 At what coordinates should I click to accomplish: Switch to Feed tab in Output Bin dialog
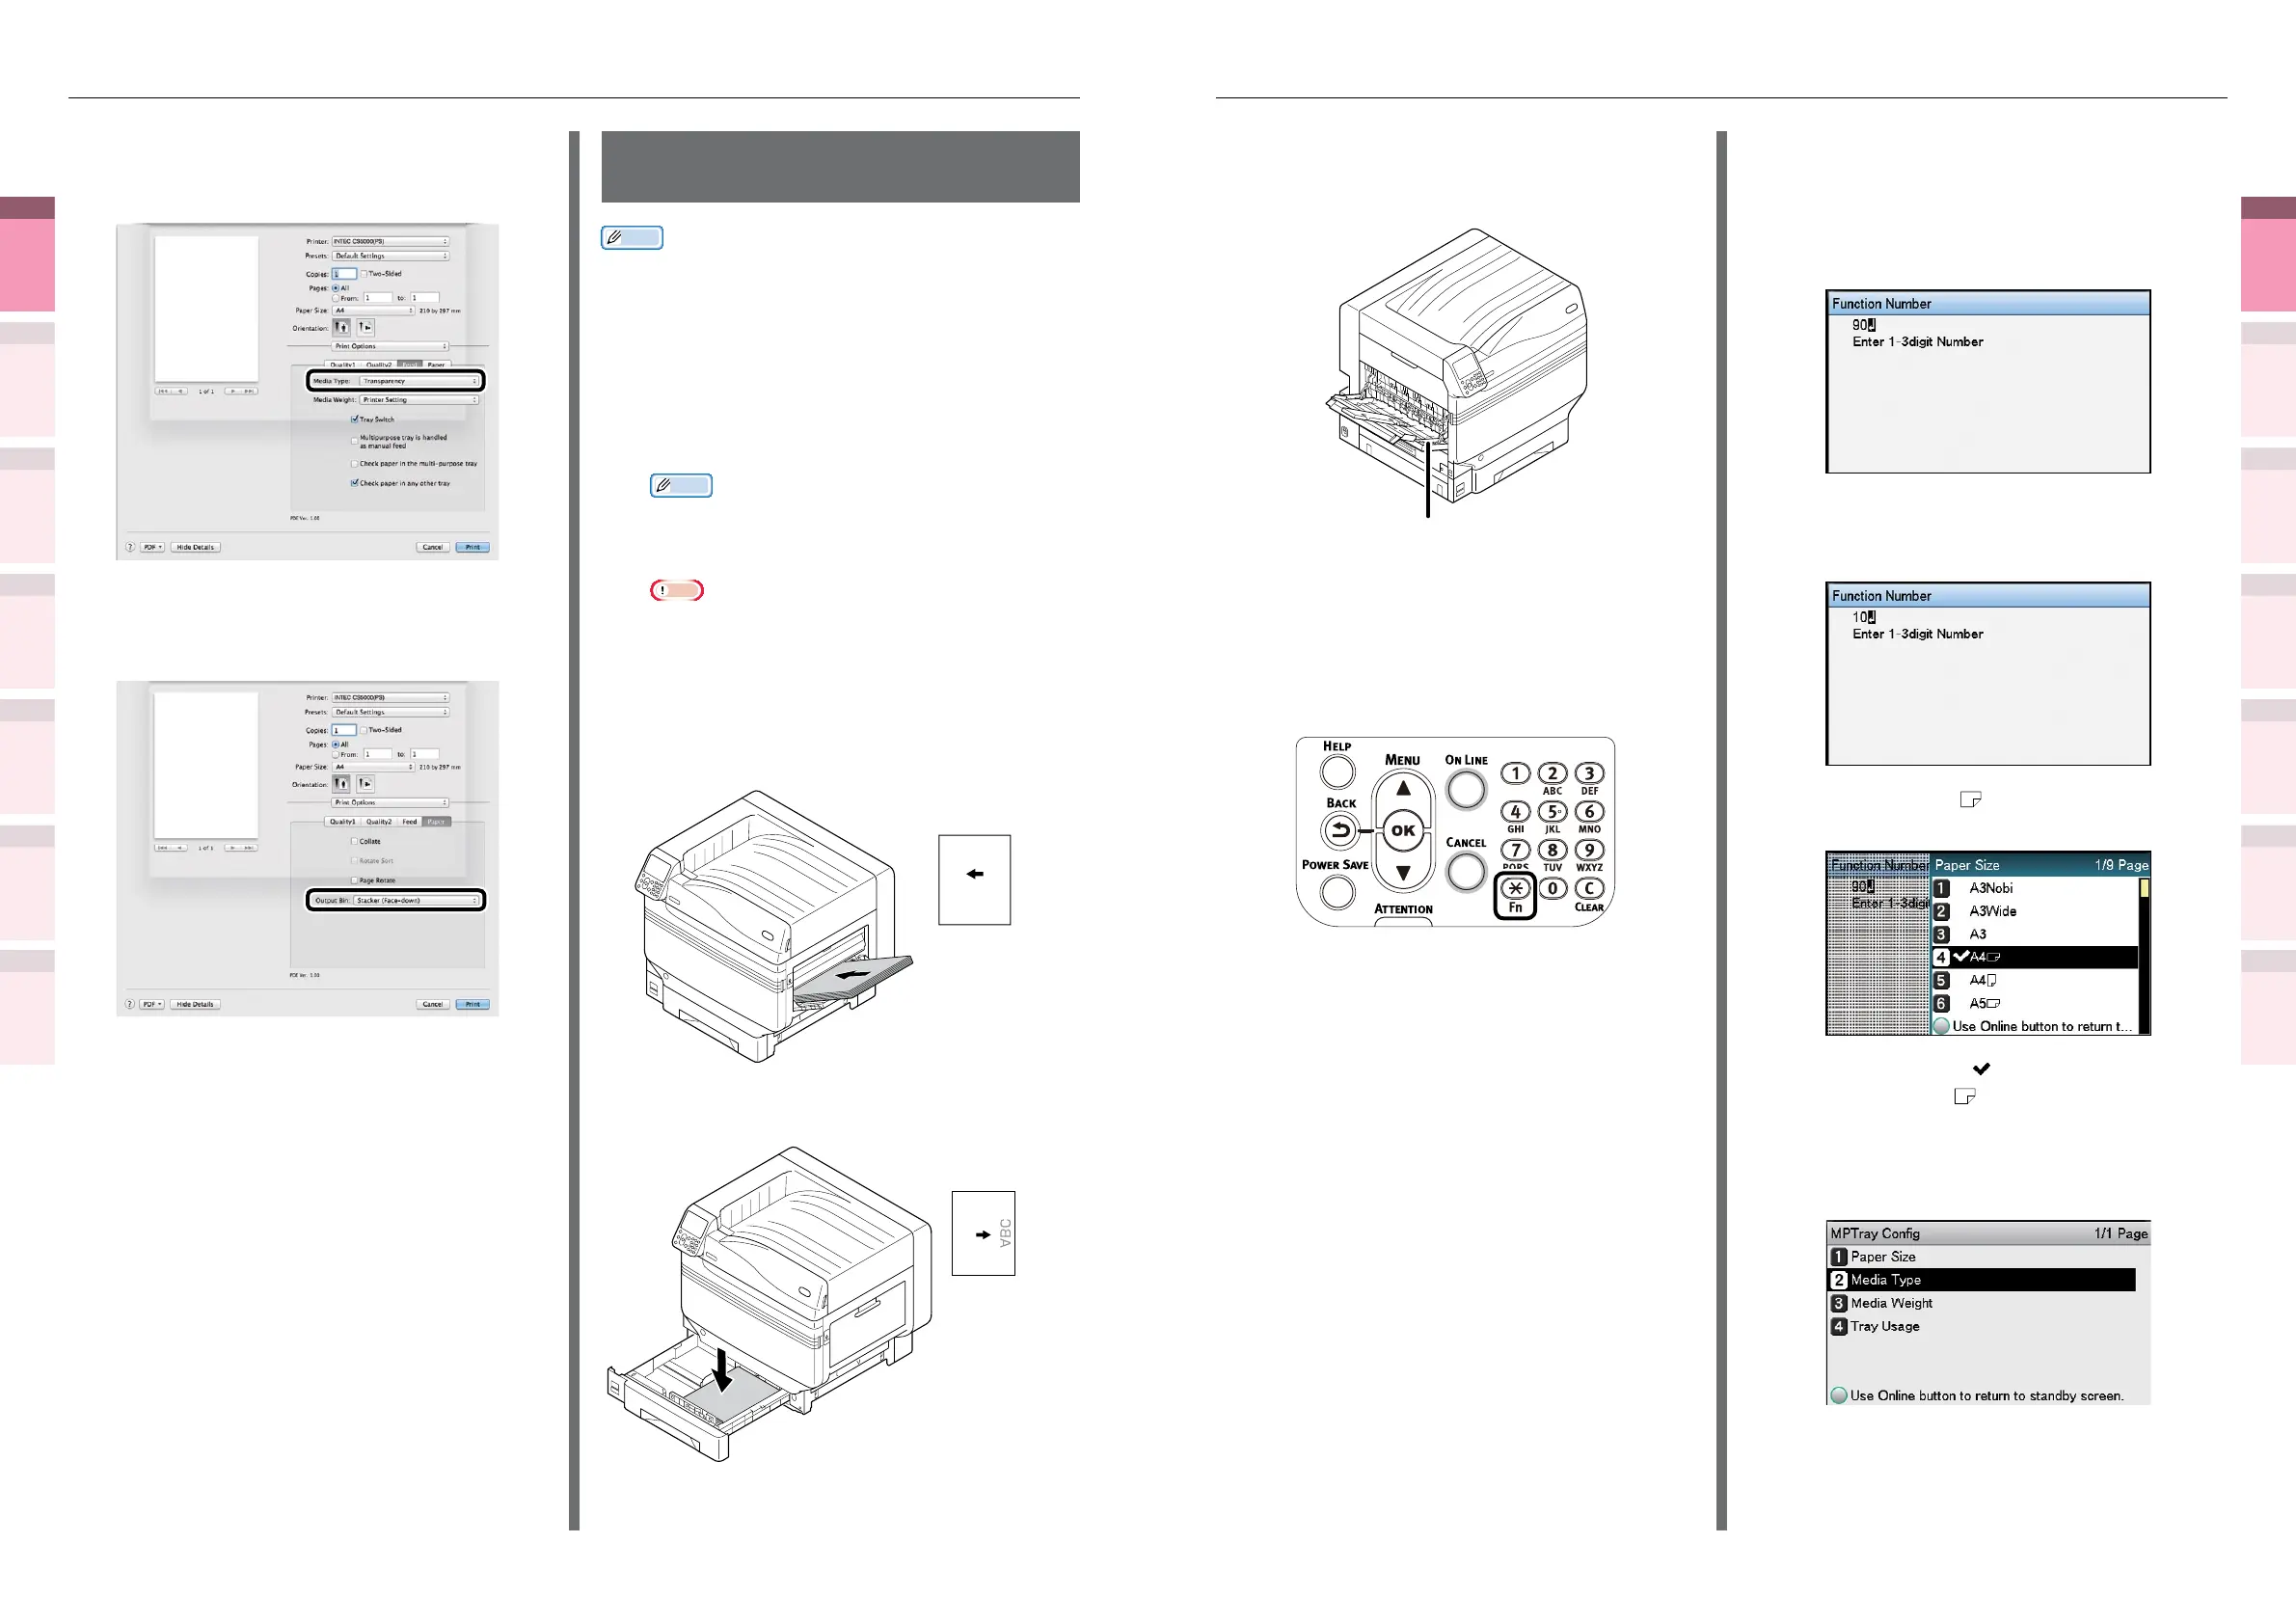click(409, 821)
